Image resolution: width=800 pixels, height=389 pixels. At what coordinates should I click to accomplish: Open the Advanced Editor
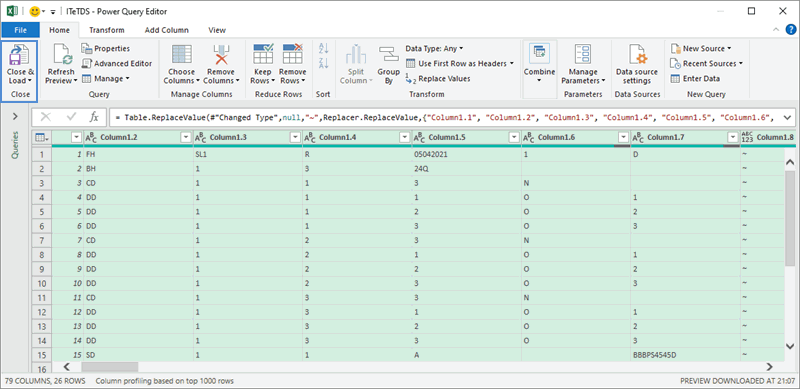117,63
